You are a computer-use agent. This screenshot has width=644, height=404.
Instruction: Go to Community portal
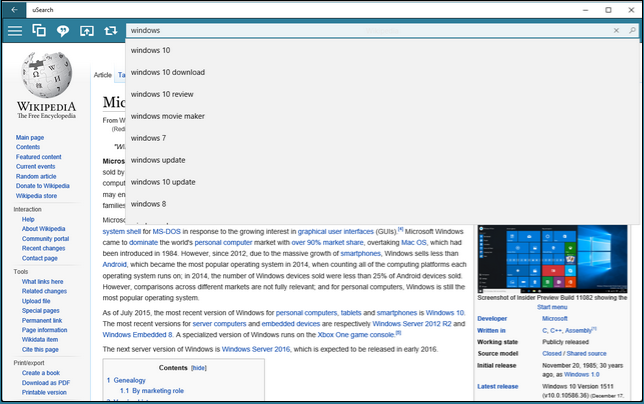(x=46, y=239)
